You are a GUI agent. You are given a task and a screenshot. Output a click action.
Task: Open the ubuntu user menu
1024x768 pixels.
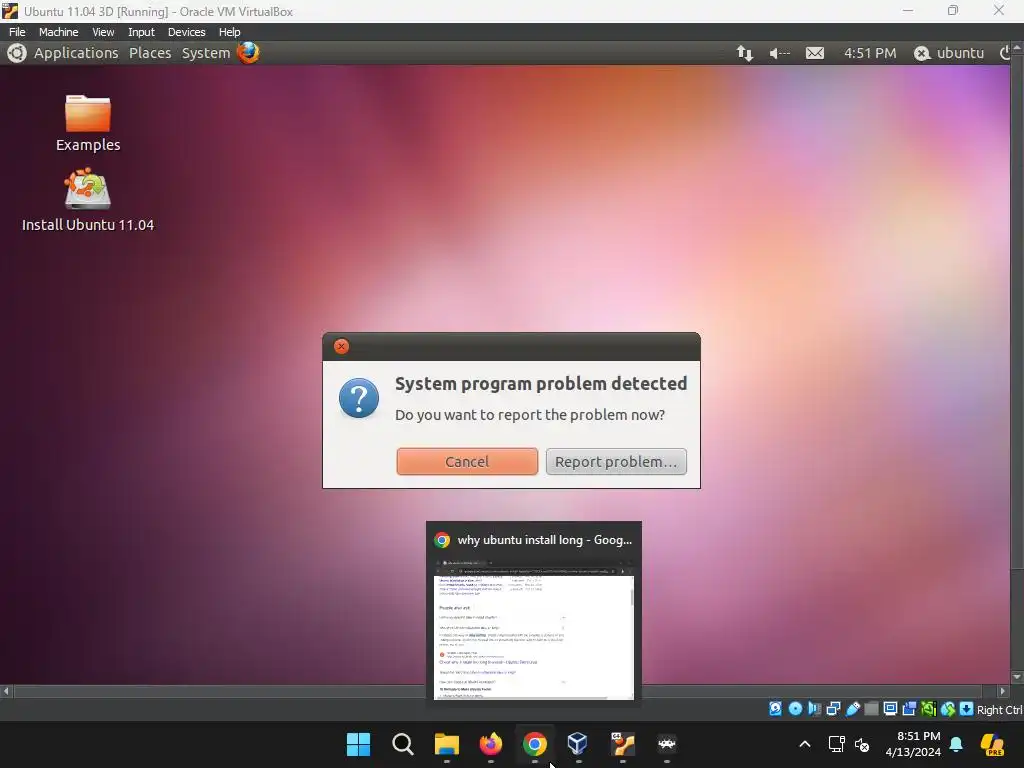pyautogui.click(x=948, y=53)
